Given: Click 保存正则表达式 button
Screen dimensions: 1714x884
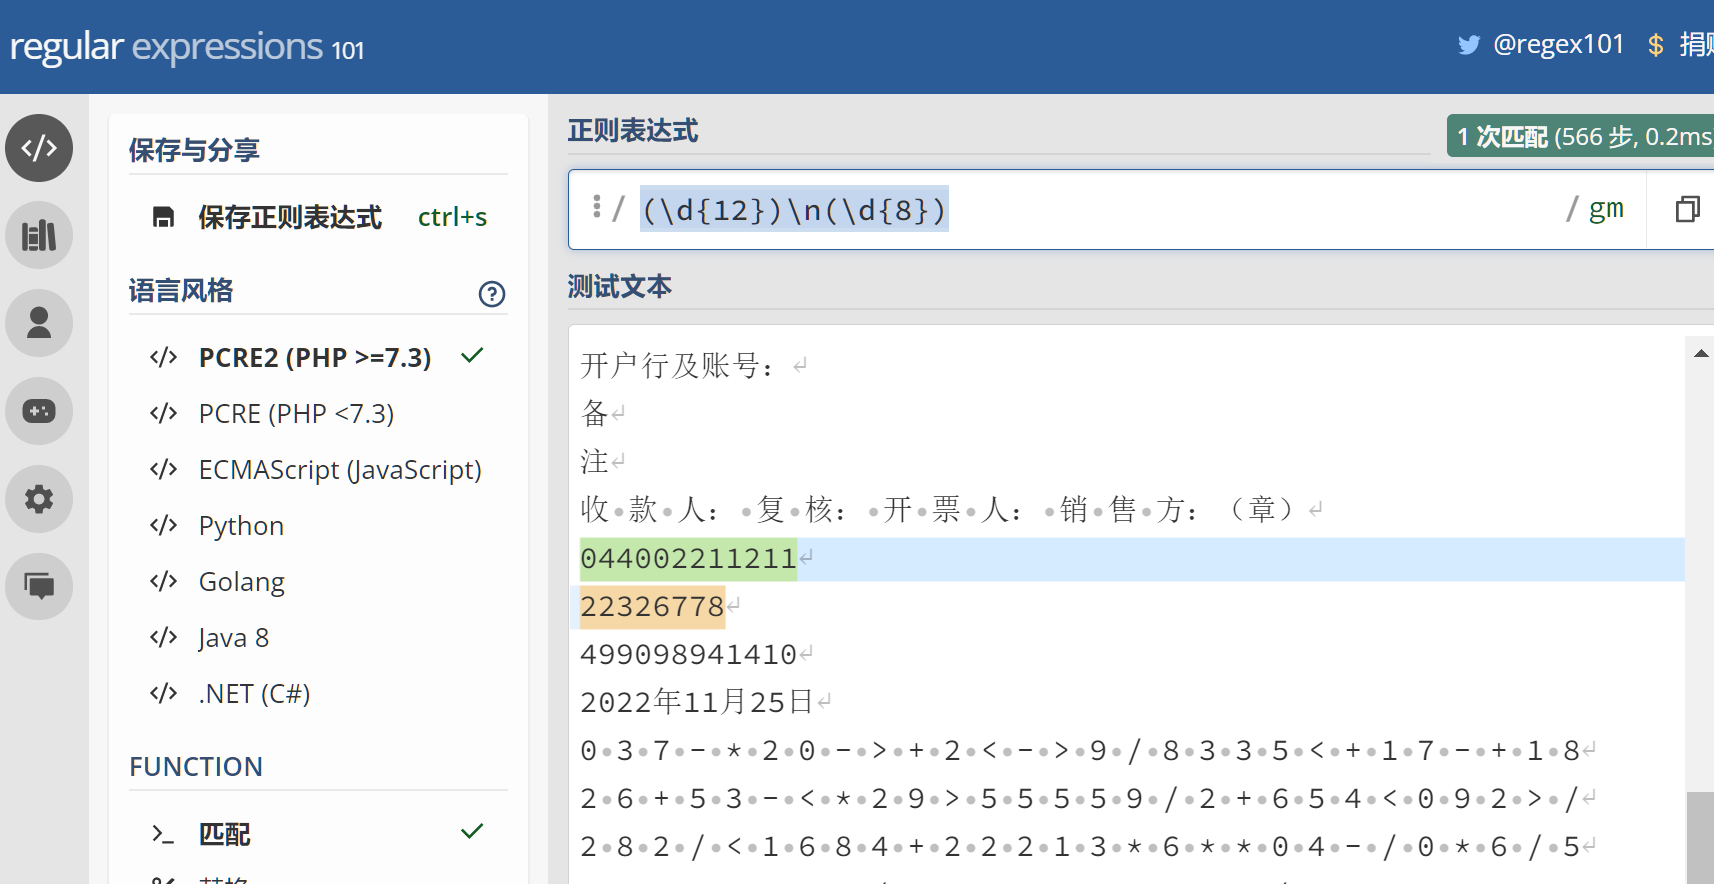Looking at the screenshot, I should click(290, 217).
